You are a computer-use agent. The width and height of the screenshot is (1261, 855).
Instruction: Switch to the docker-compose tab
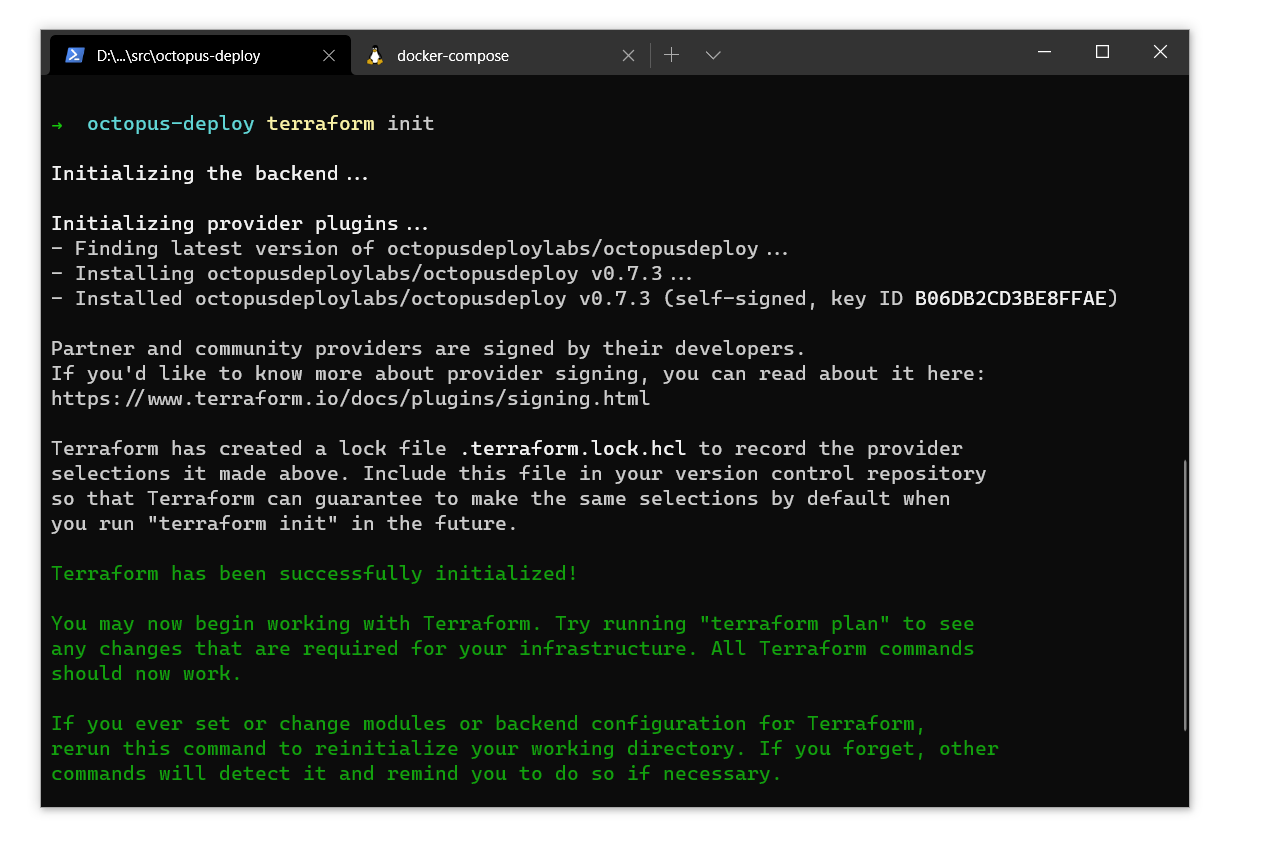[x=452, y=56]
